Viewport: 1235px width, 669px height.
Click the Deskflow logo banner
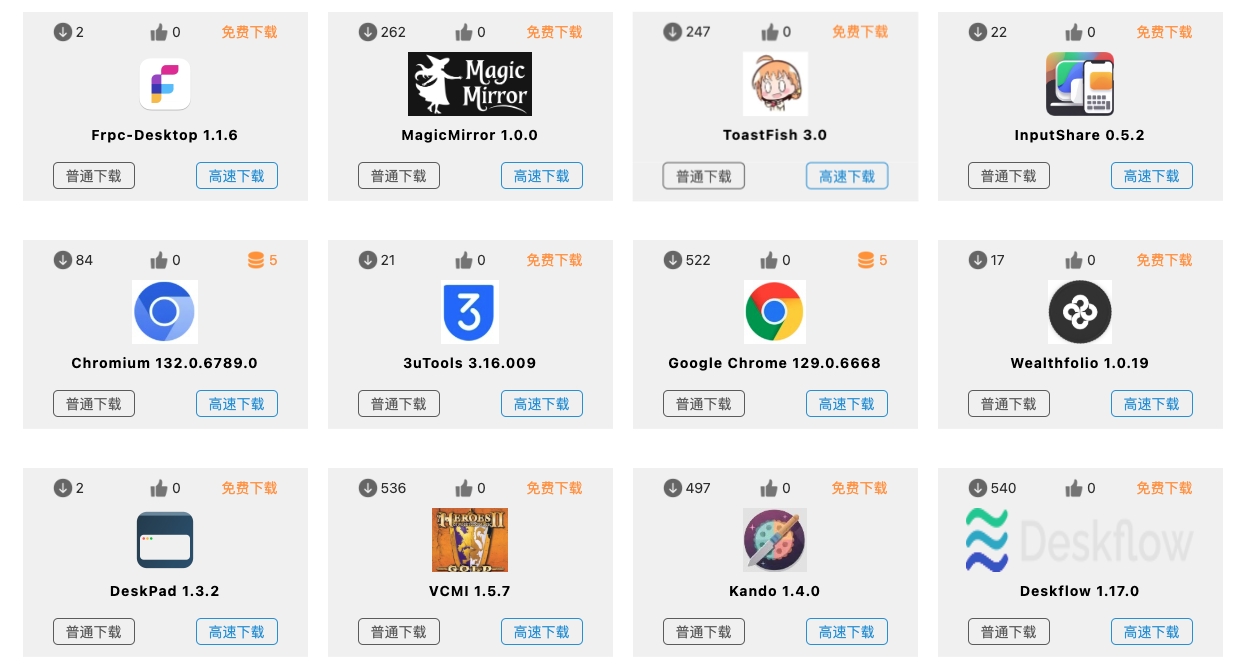click(1080, 540)
